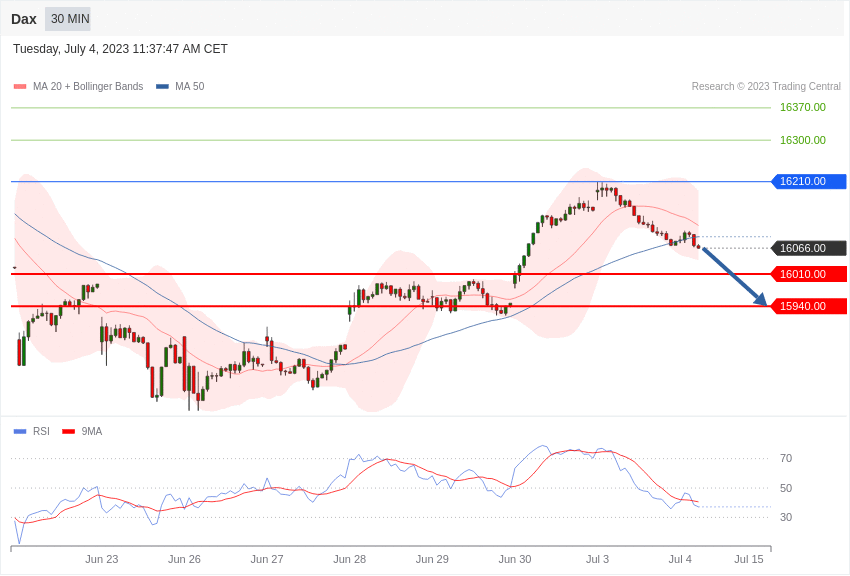Toggle MA 20 + Bollinger Bands legend
The image size is (850, 576).
click(x=79, y=86)
